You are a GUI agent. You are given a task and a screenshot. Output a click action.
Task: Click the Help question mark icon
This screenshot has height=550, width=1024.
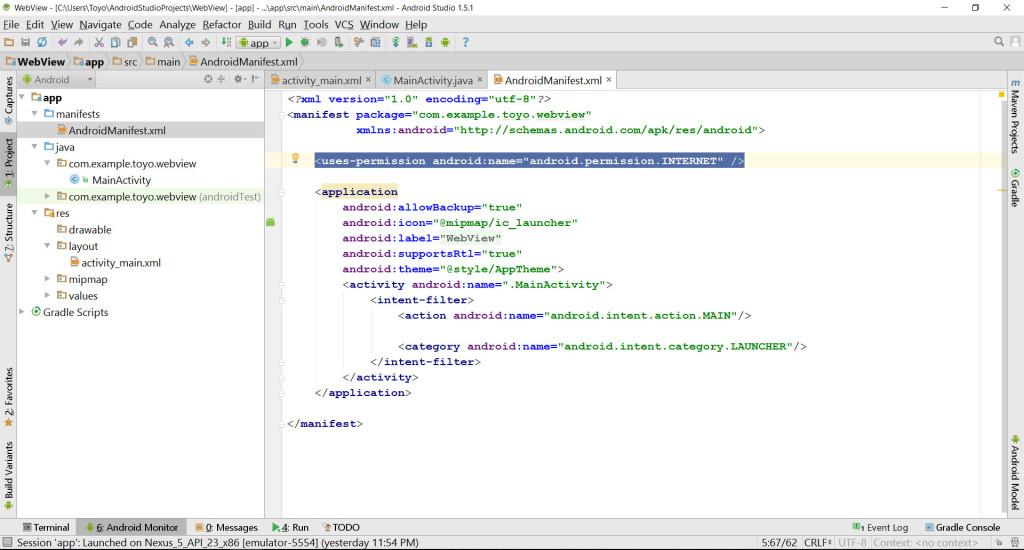(x=465, y=42)
